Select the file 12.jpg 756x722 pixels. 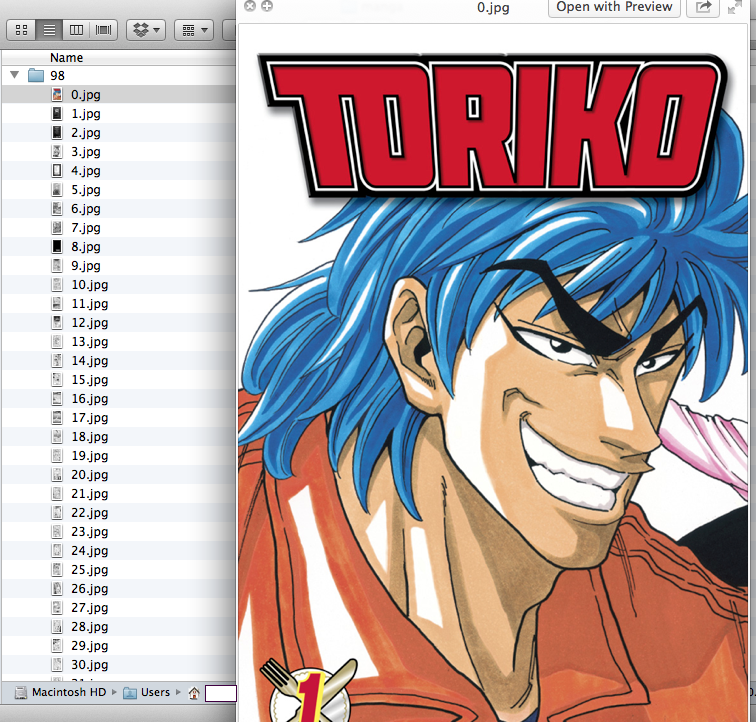[x=89, y=323]
